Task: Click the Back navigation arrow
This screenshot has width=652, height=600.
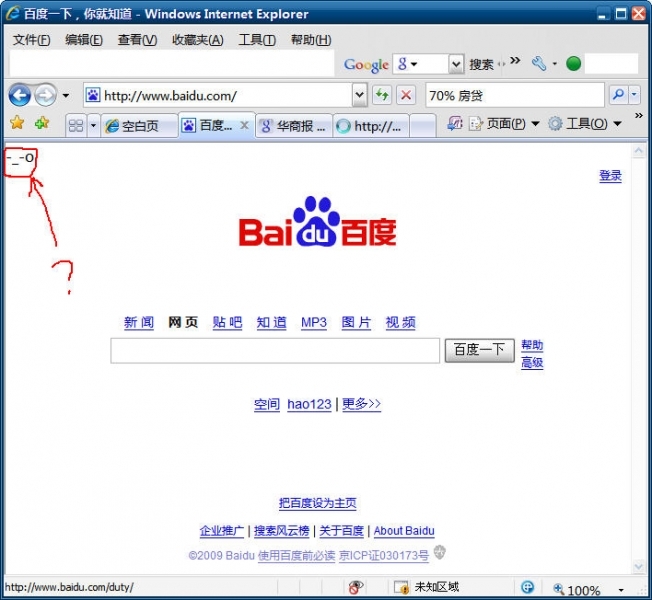Action: pos(19,95)
